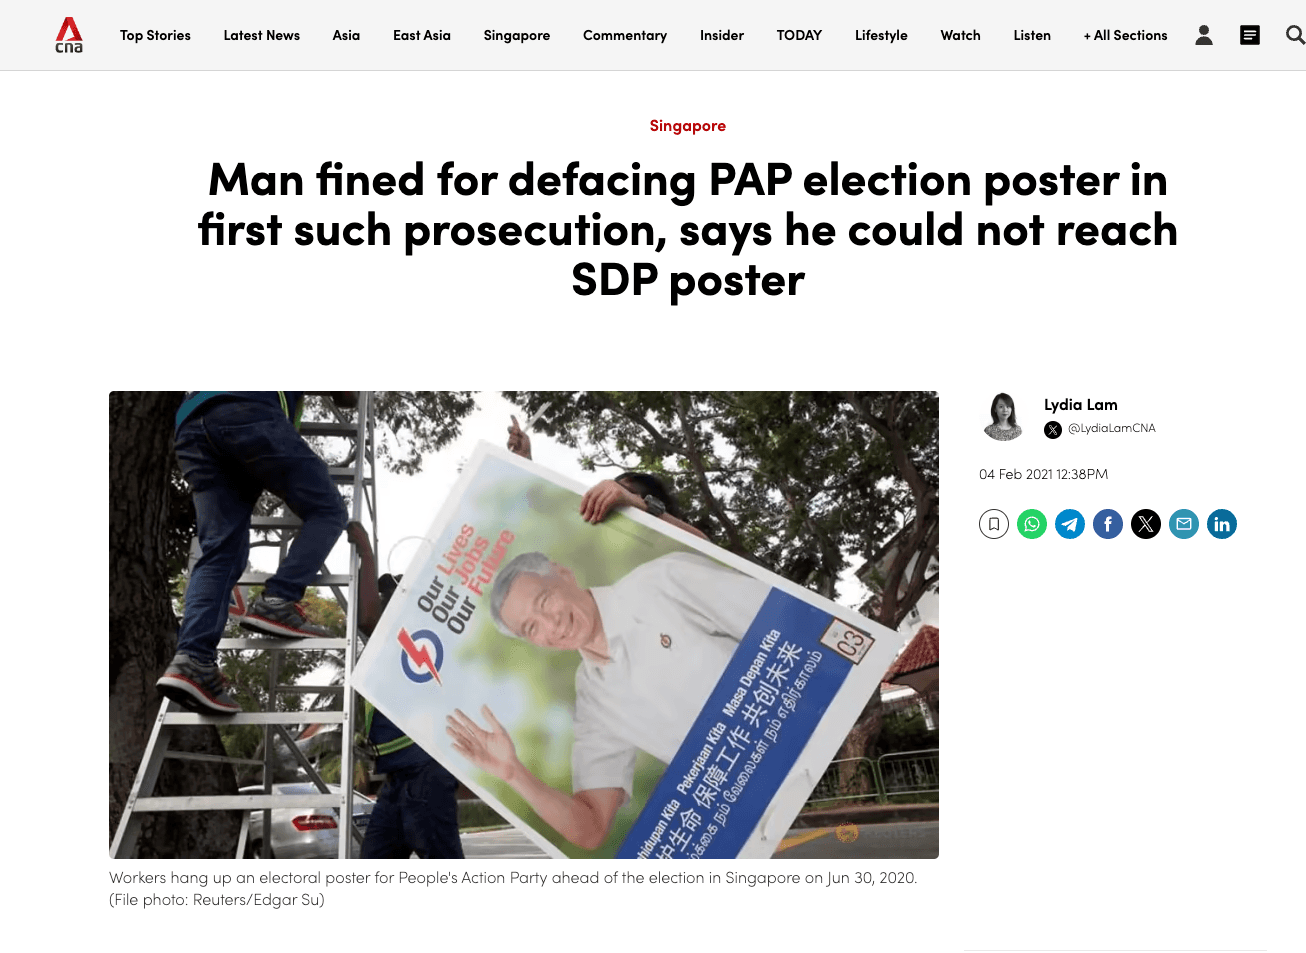Click the election poster article photo
This screenshot has width=1306, height=953.
tap(524, 625)
